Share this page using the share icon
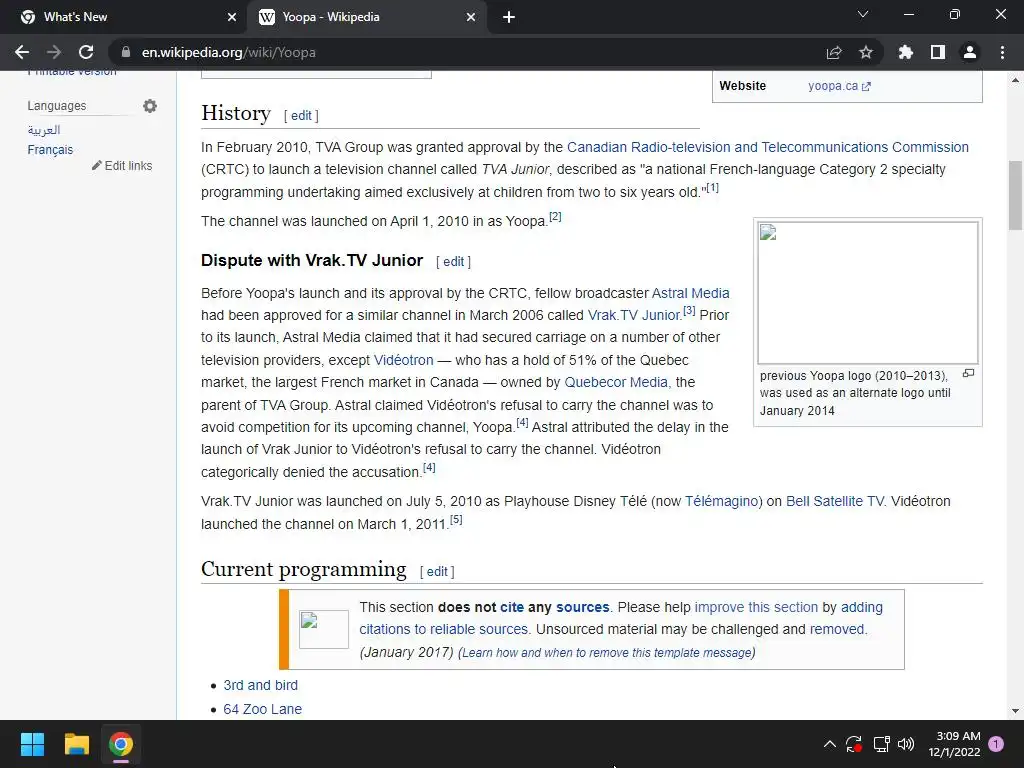This screenshot has height=768, width=1024. coord(834,52)
